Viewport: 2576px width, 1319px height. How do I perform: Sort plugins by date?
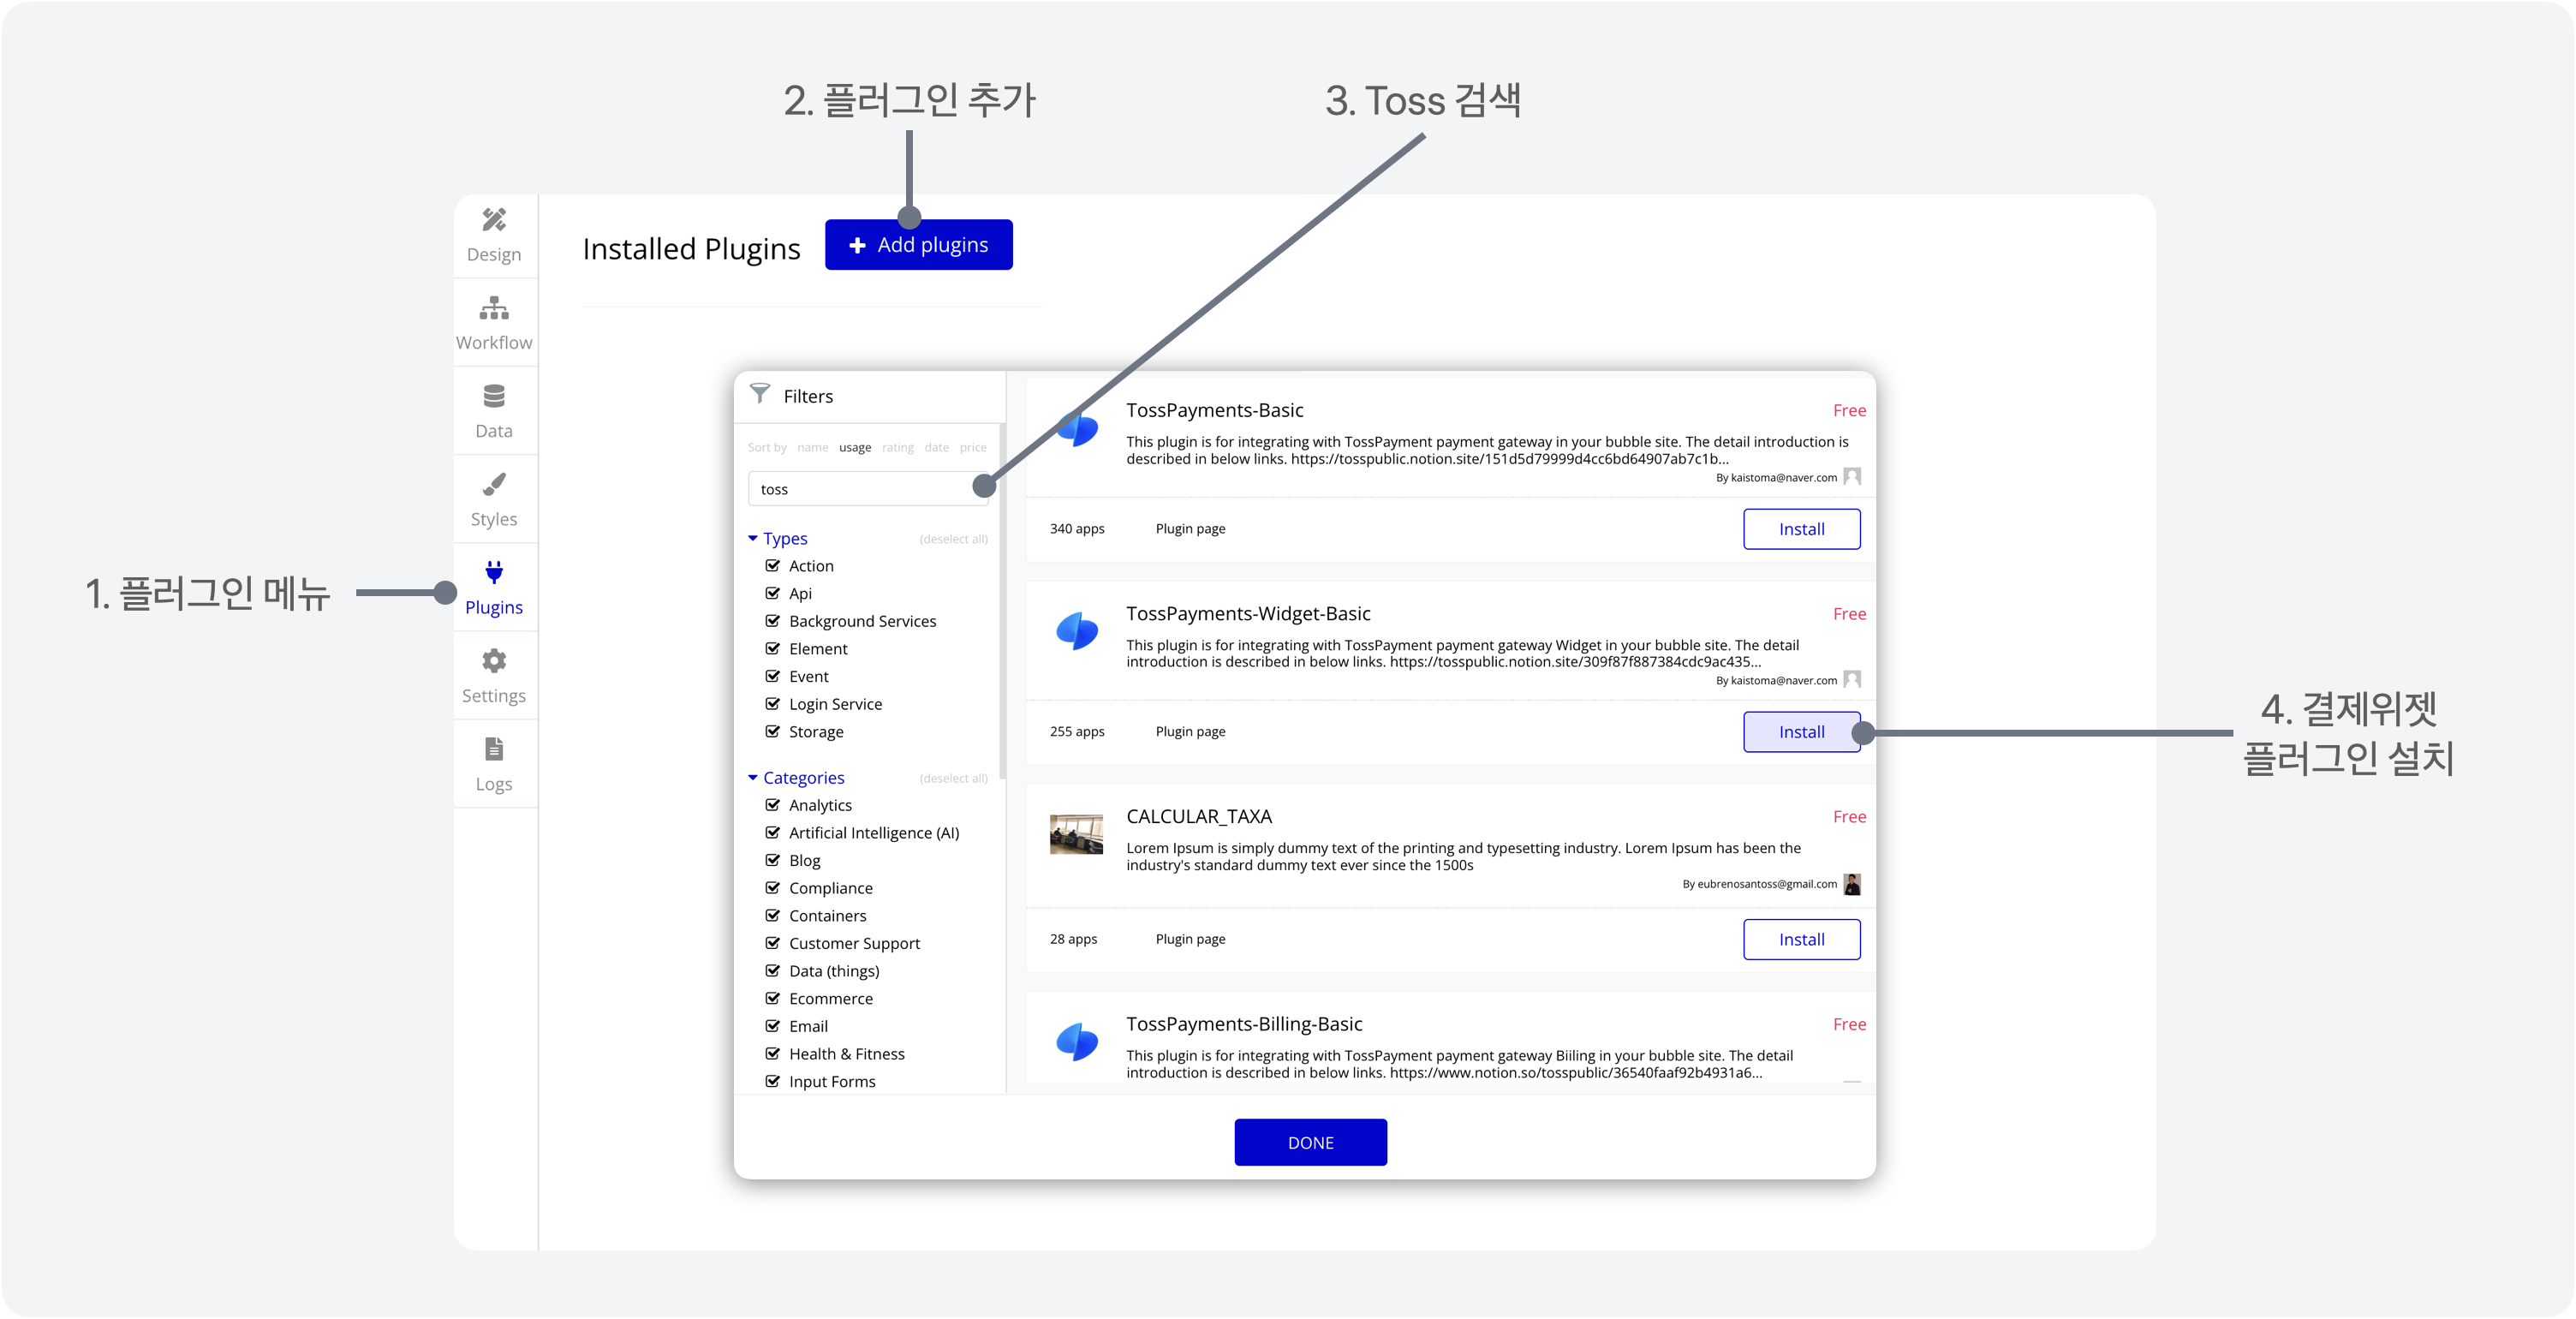[x=937, y=447]
